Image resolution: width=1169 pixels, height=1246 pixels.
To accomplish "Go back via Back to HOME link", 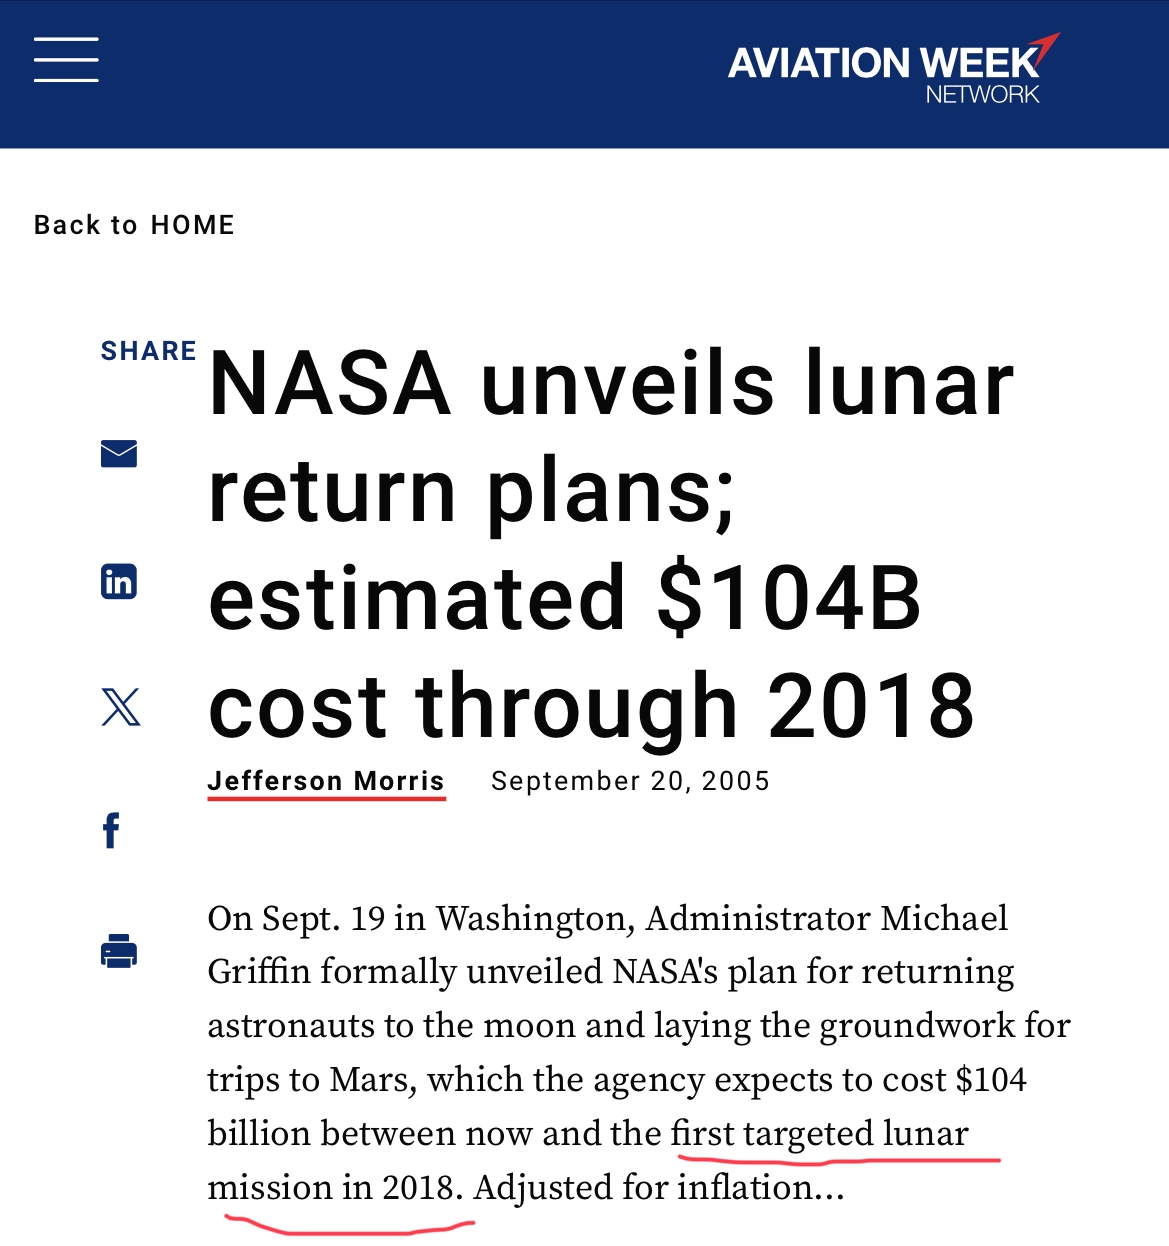I will [x=134, y=225].
